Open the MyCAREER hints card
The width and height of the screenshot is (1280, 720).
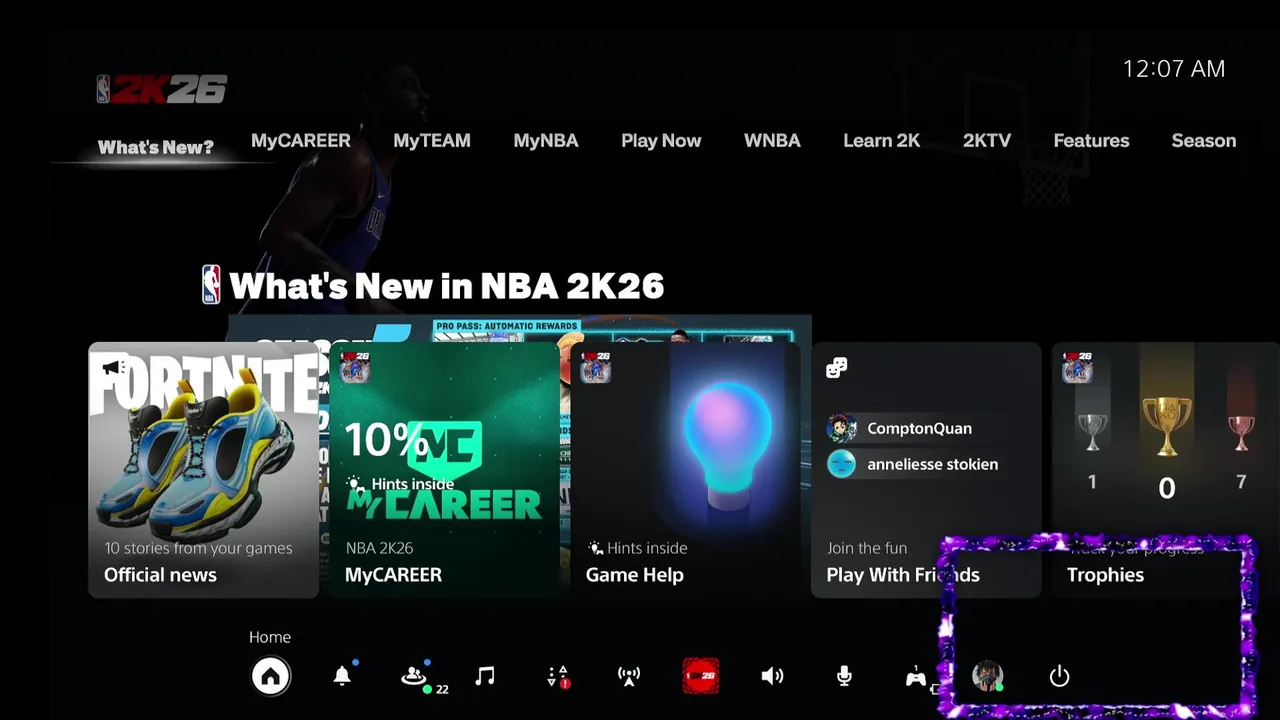point(444,470)
